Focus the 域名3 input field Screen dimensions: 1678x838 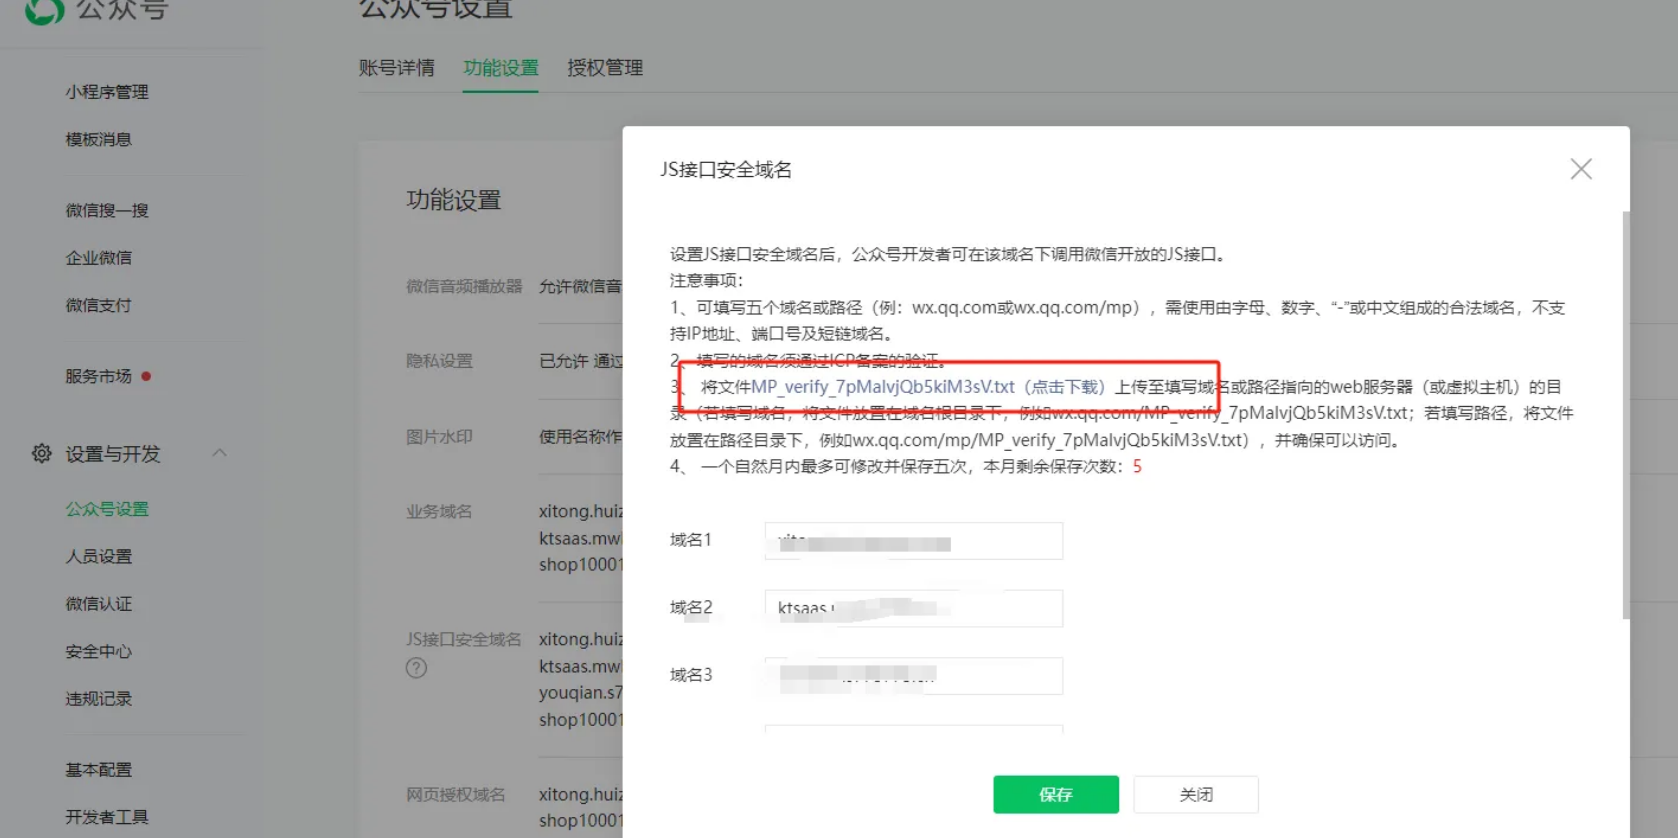point(914,676)
